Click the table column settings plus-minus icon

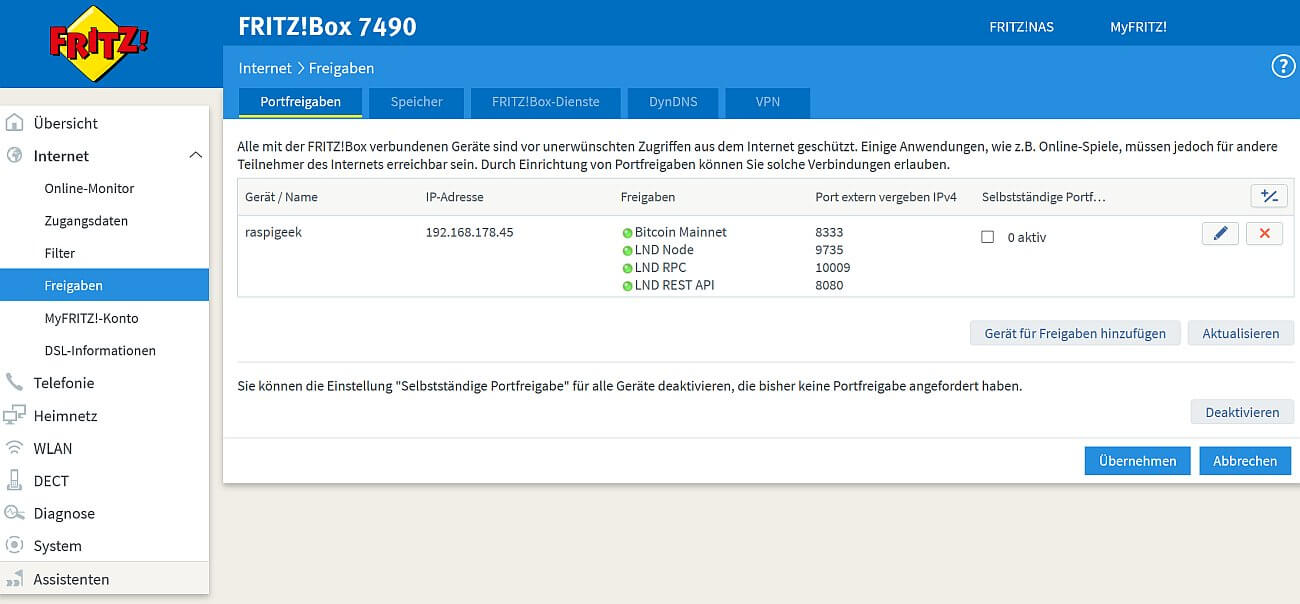coord(1269,196)
